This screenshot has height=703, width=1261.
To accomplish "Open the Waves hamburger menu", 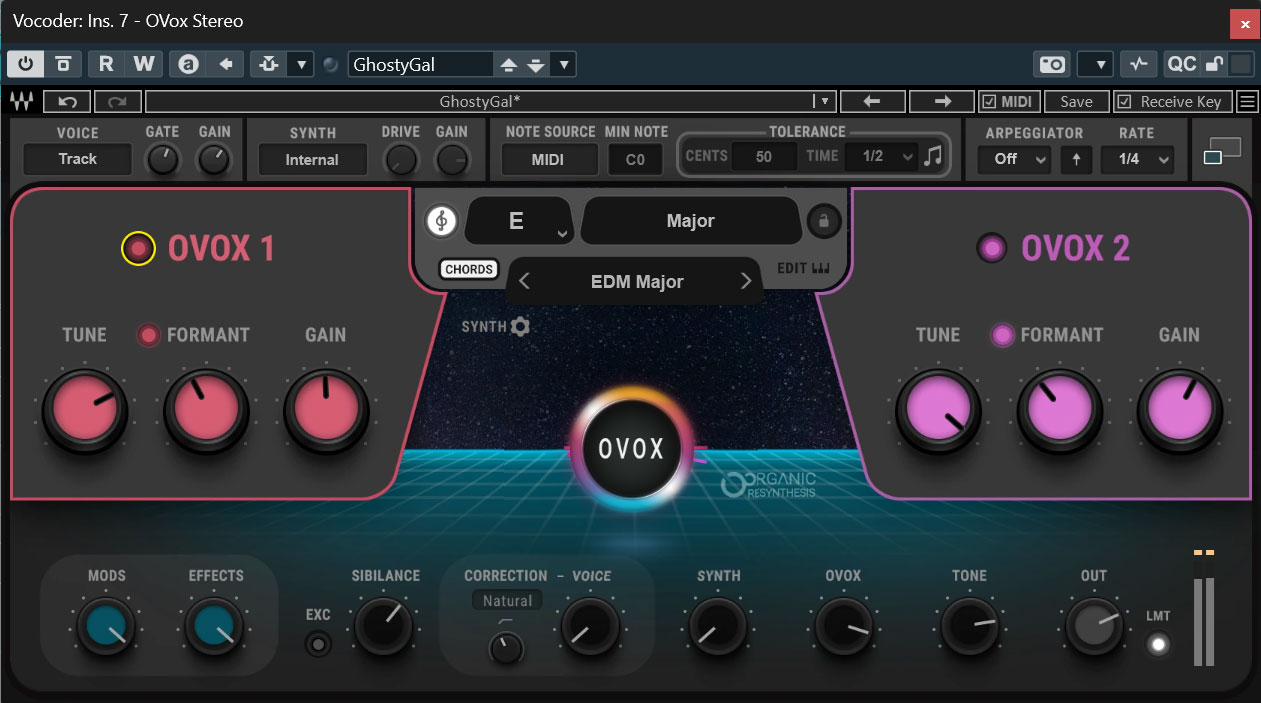I will (1246, 102).
